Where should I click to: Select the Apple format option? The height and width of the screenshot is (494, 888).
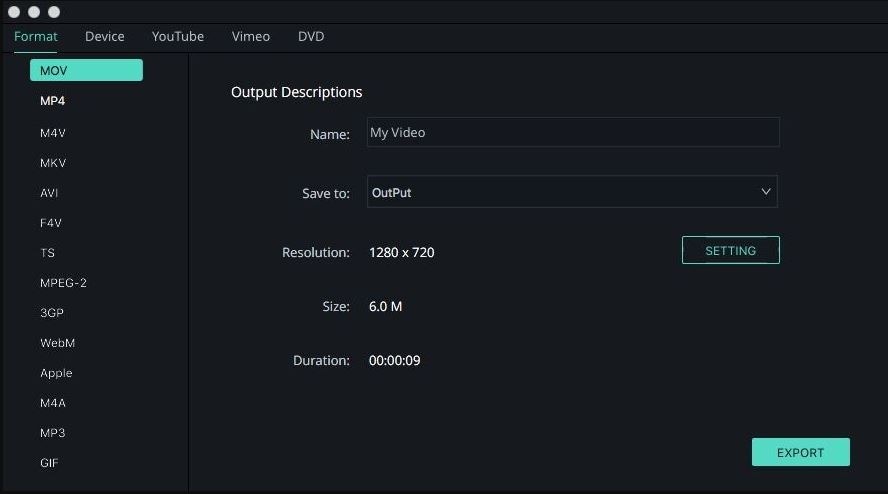pos(56,373)
